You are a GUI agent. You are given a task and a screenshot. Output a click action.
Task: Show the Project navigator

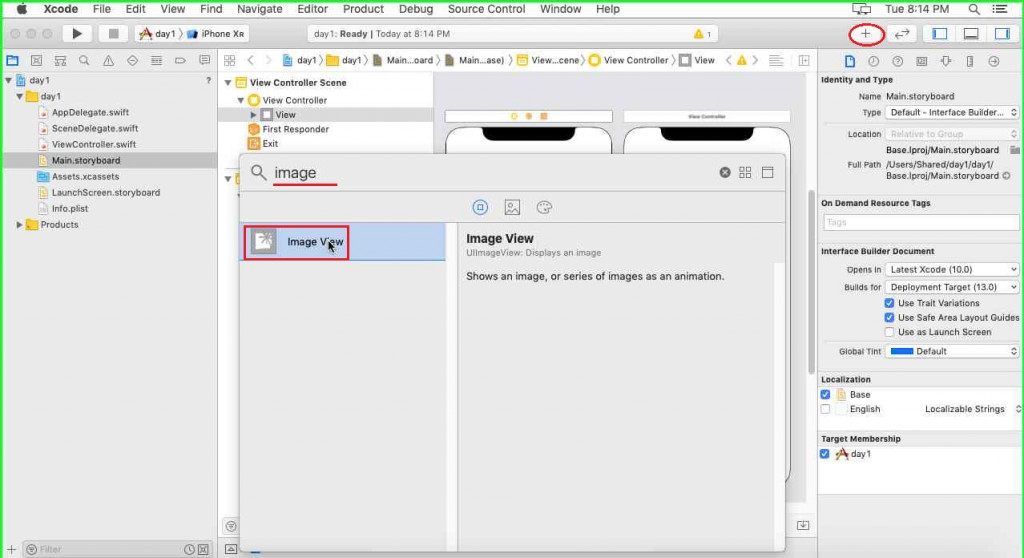pyautogui.click(x=12, y=61)
